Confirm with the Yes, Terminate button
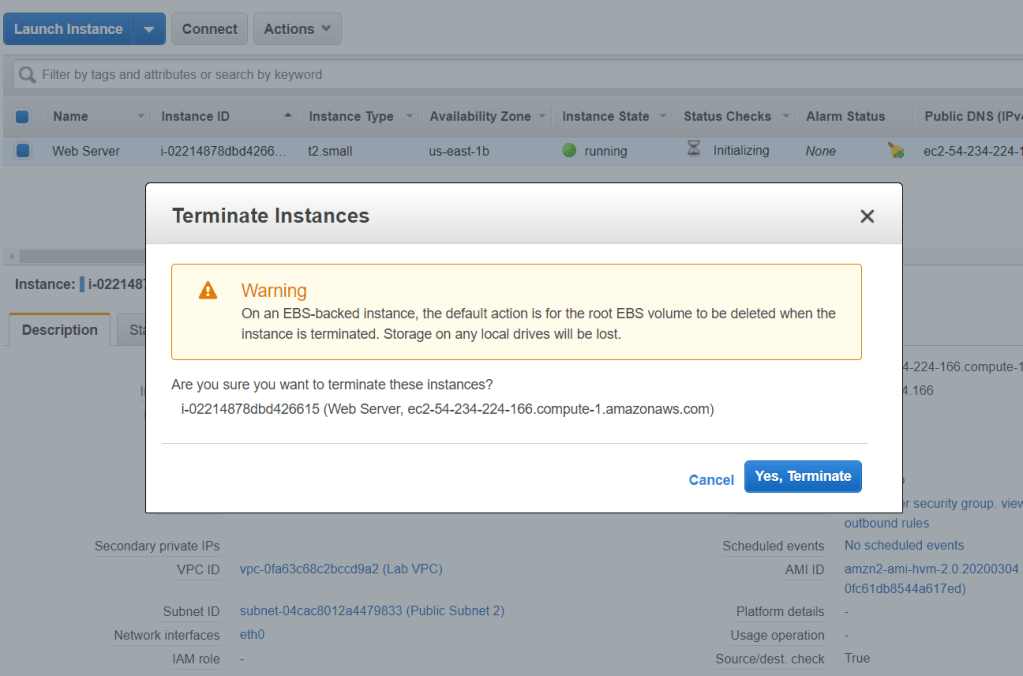1023x676 pixels. (x=802, y=477)
